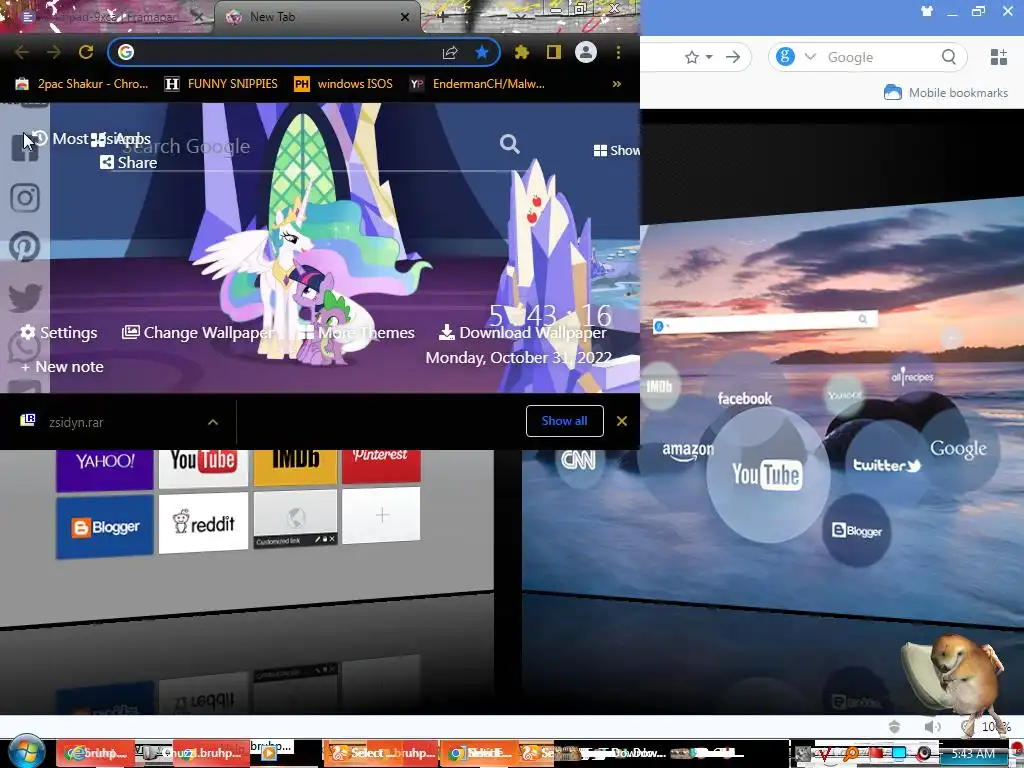Image resolution: width=1024 pixels, height=768 pixels.
Task: Click Show all downloads
Action: click(564, 421)
